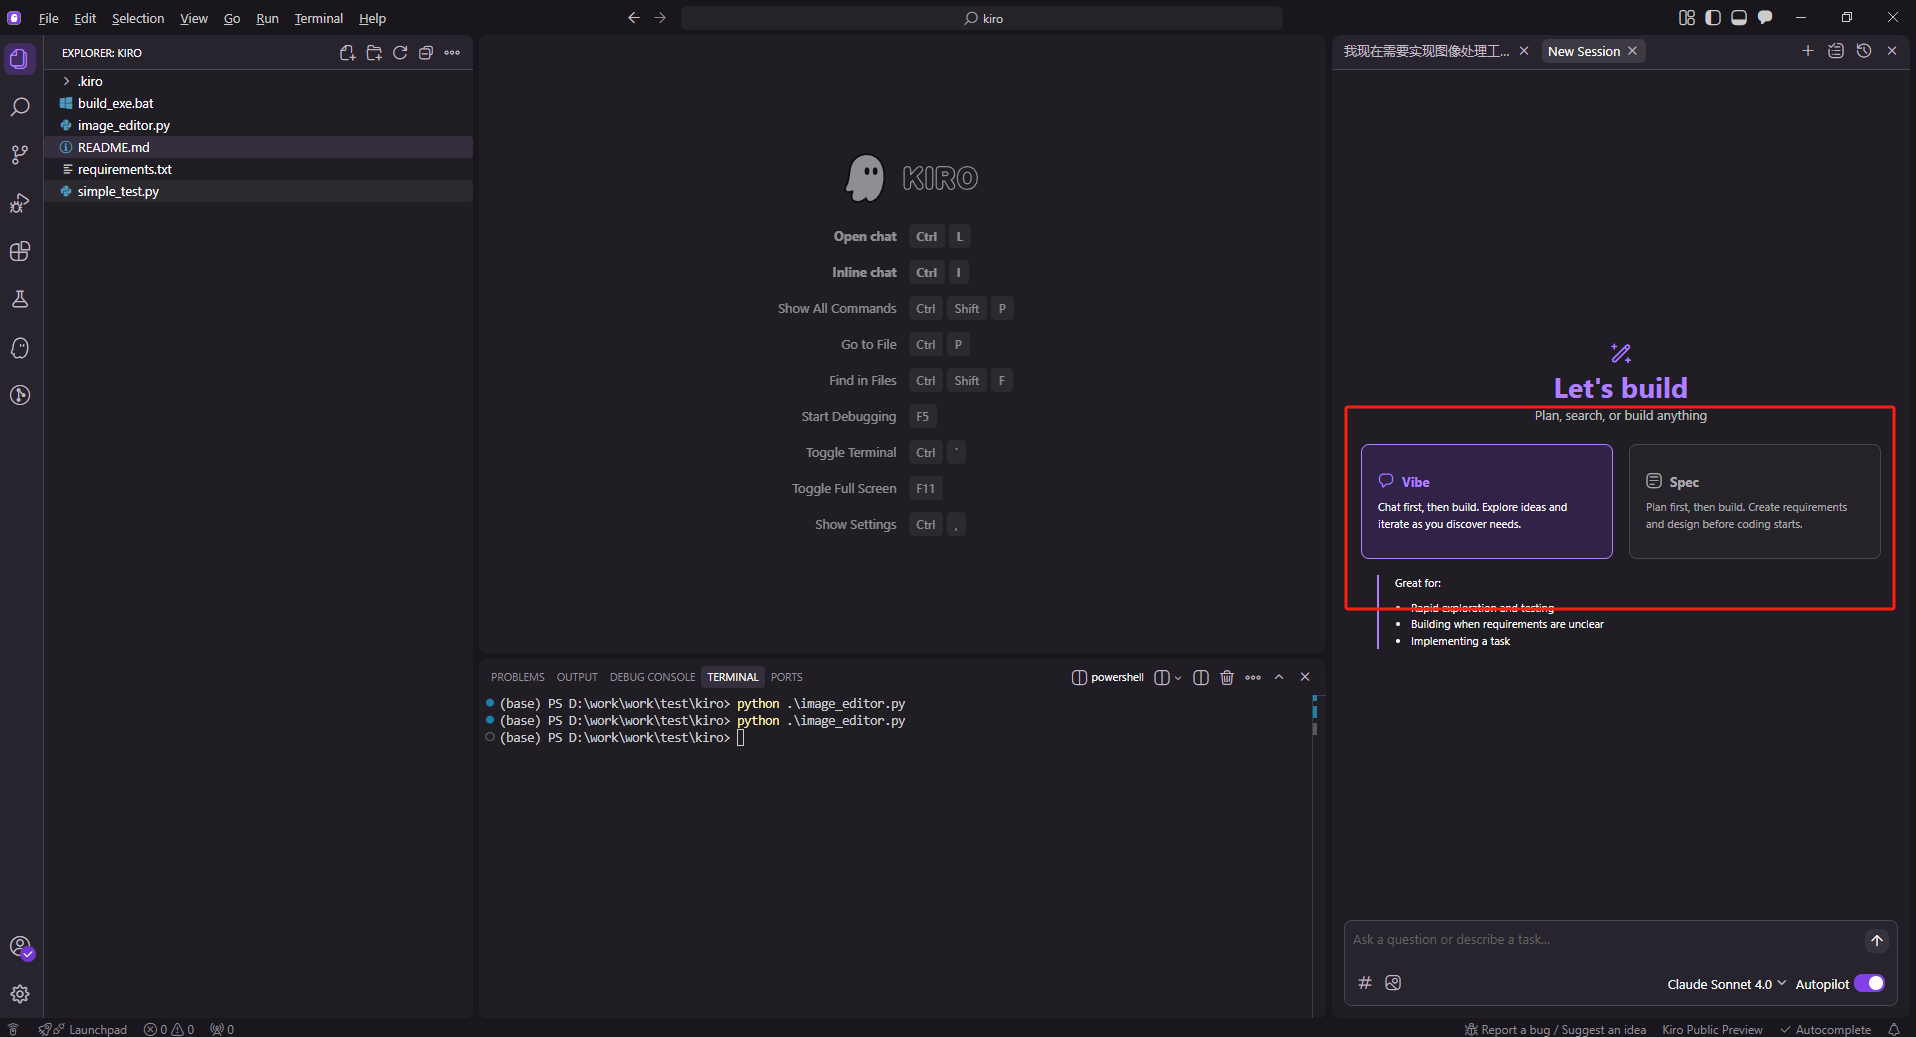The width and height of the screenshot is (1916, 1037).
Task: Switch to the OUTPUT tab
Action: click(x=577, y=677)
